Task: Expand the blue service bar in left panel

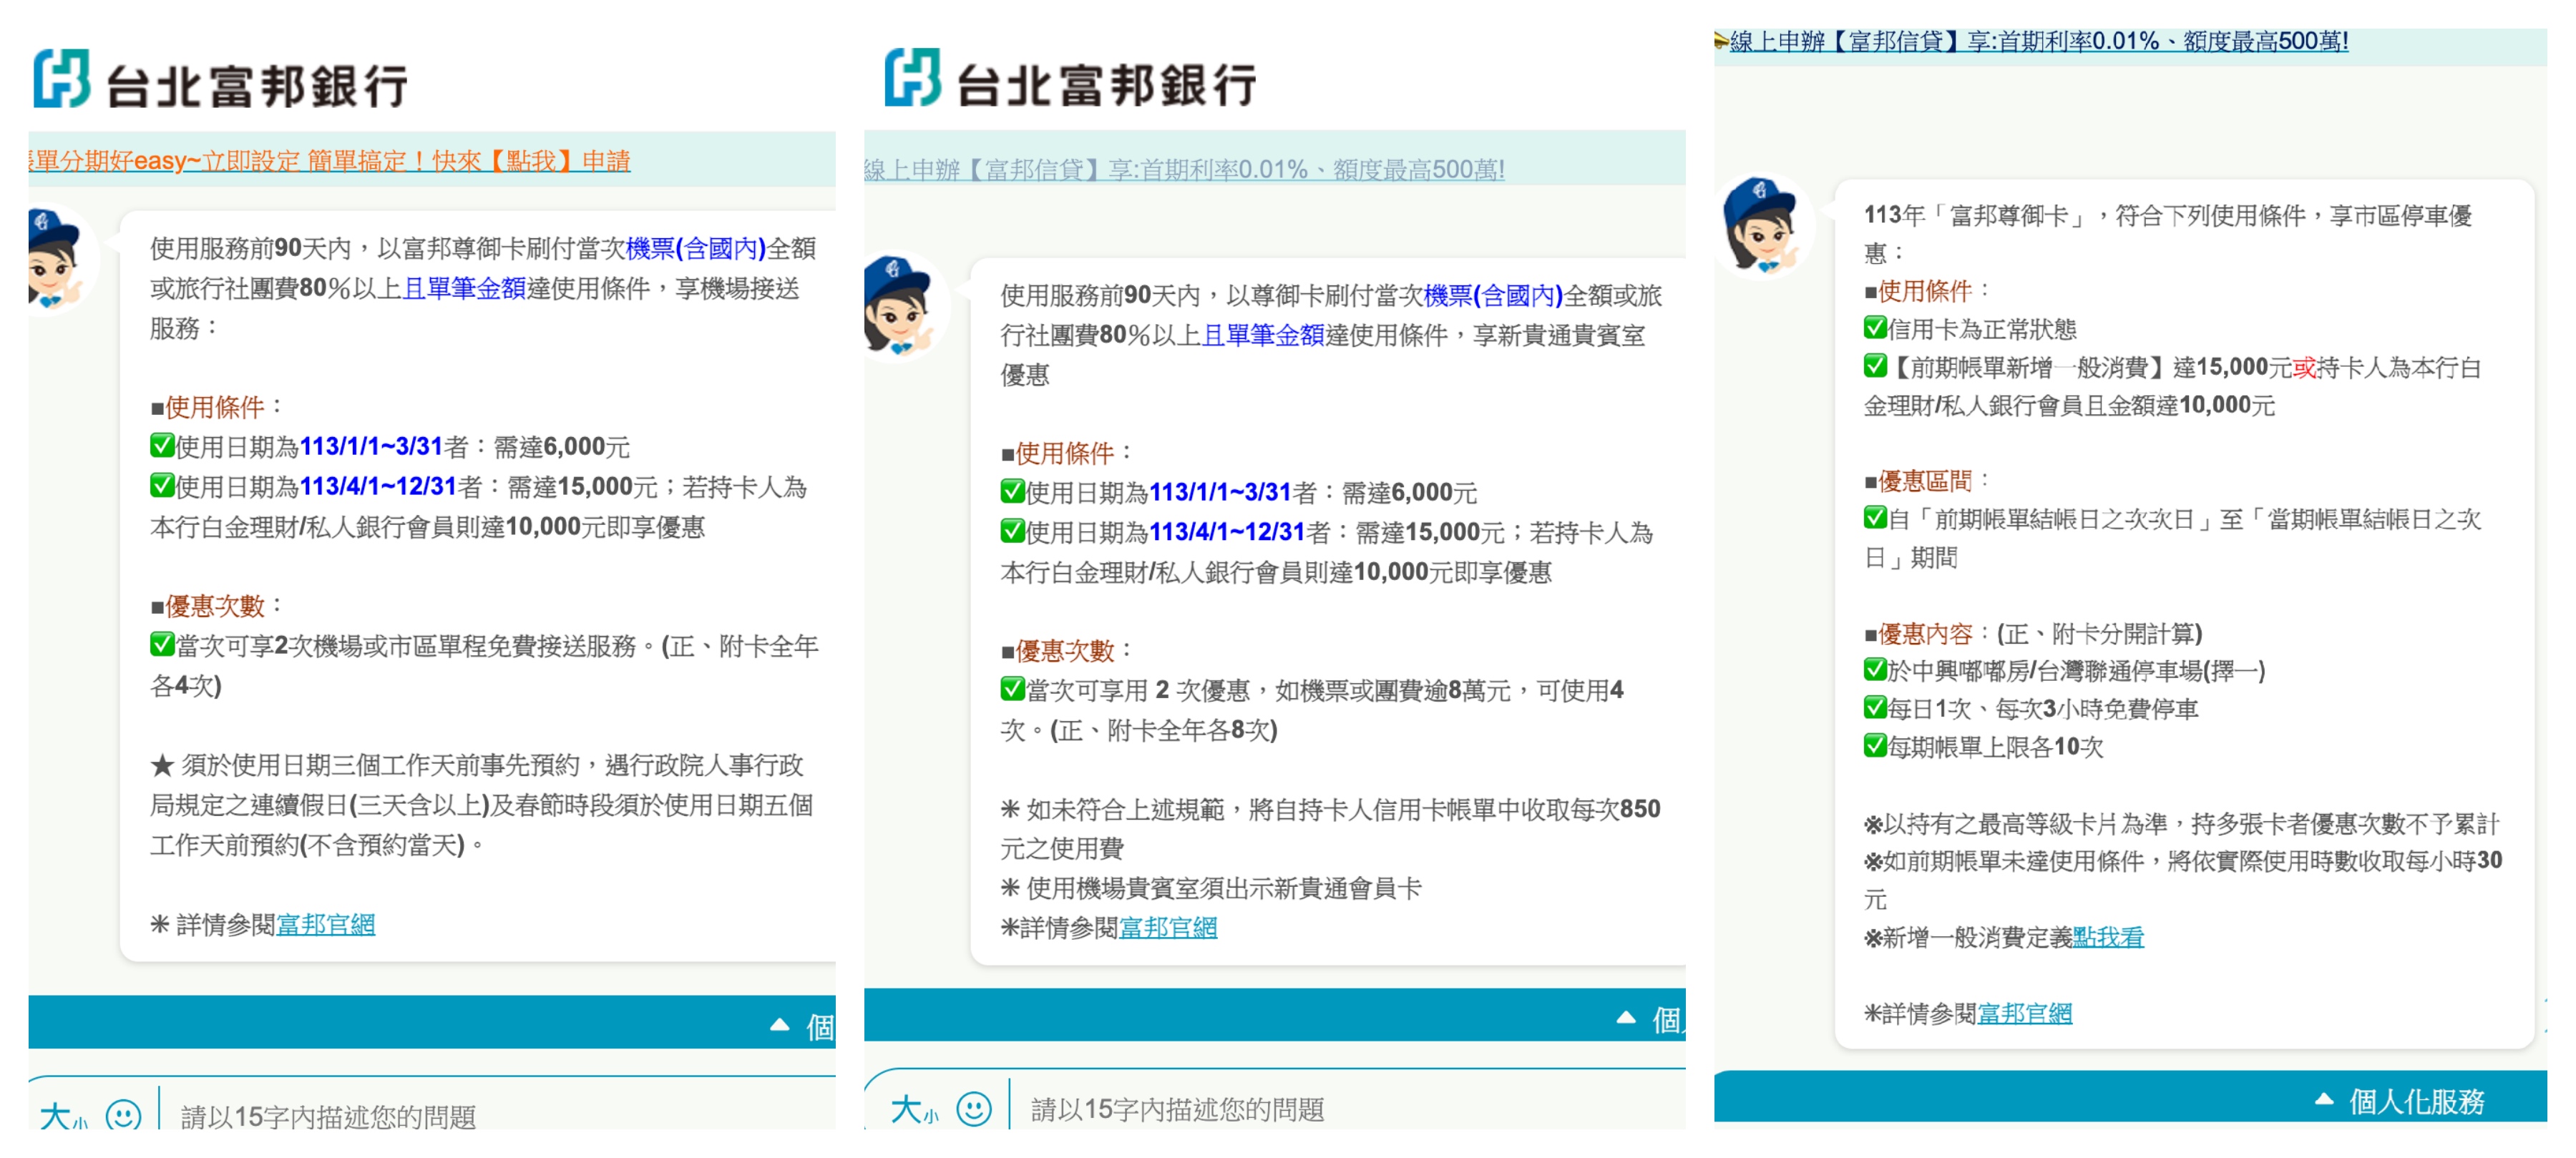Action: click(432, 1022)
